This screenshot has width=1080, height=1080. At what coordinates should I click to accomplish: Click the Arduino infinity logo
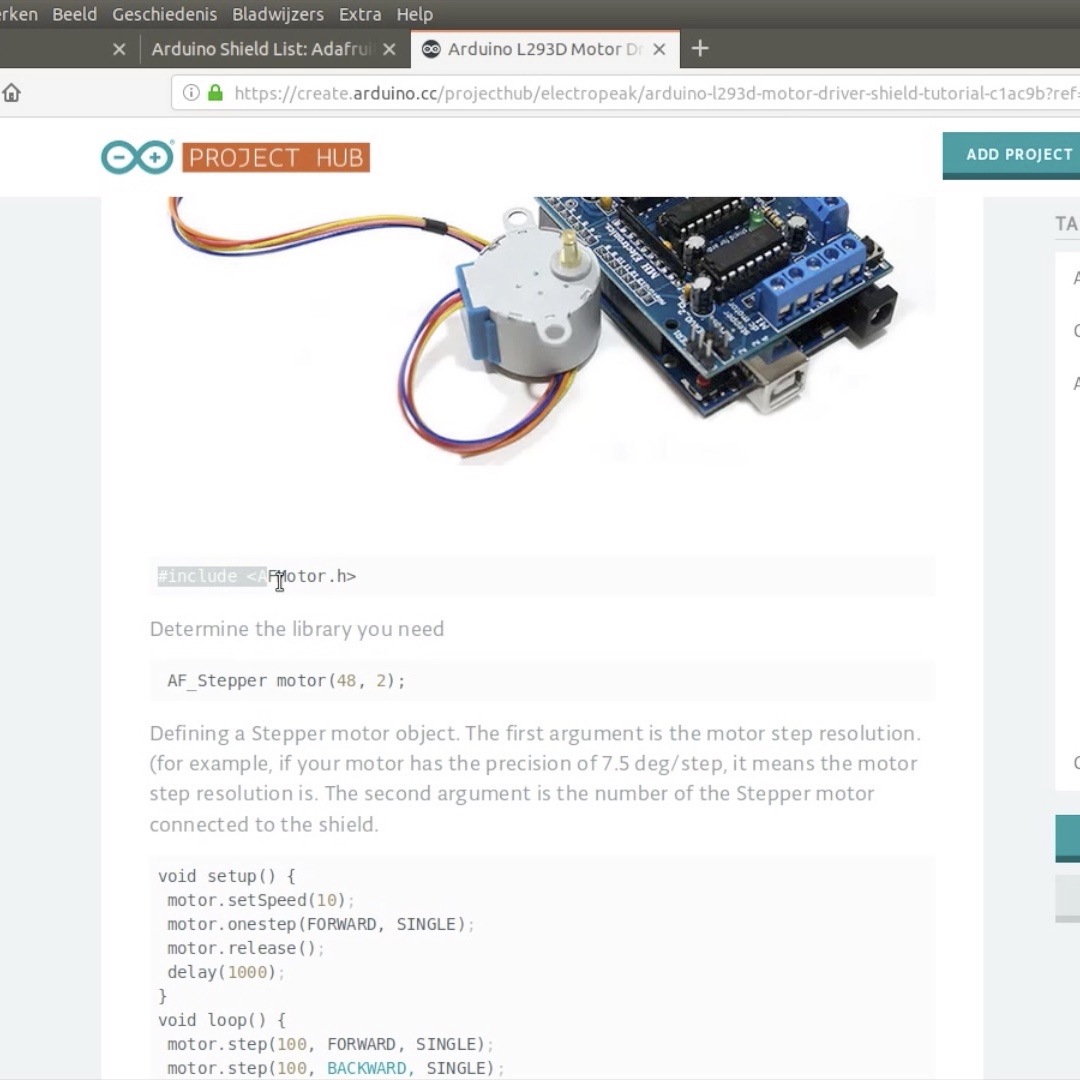(138, 157)
